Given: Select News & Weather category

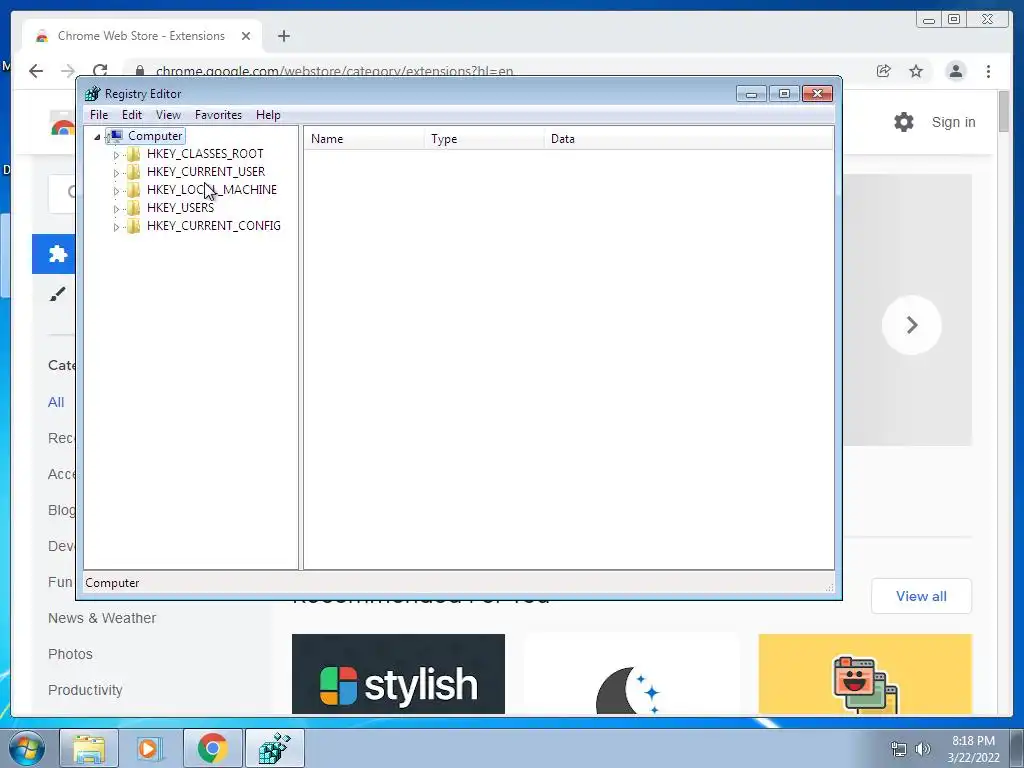Looking at the screenshot, I should (x=102, y=618).
